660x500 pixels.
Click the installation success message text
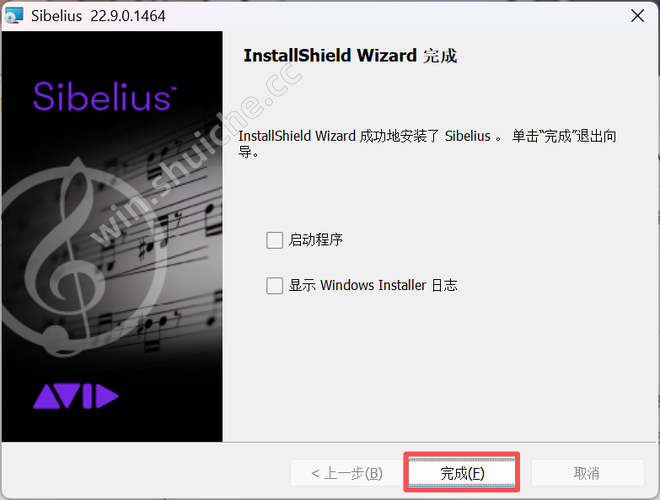[x=427, y=144]
